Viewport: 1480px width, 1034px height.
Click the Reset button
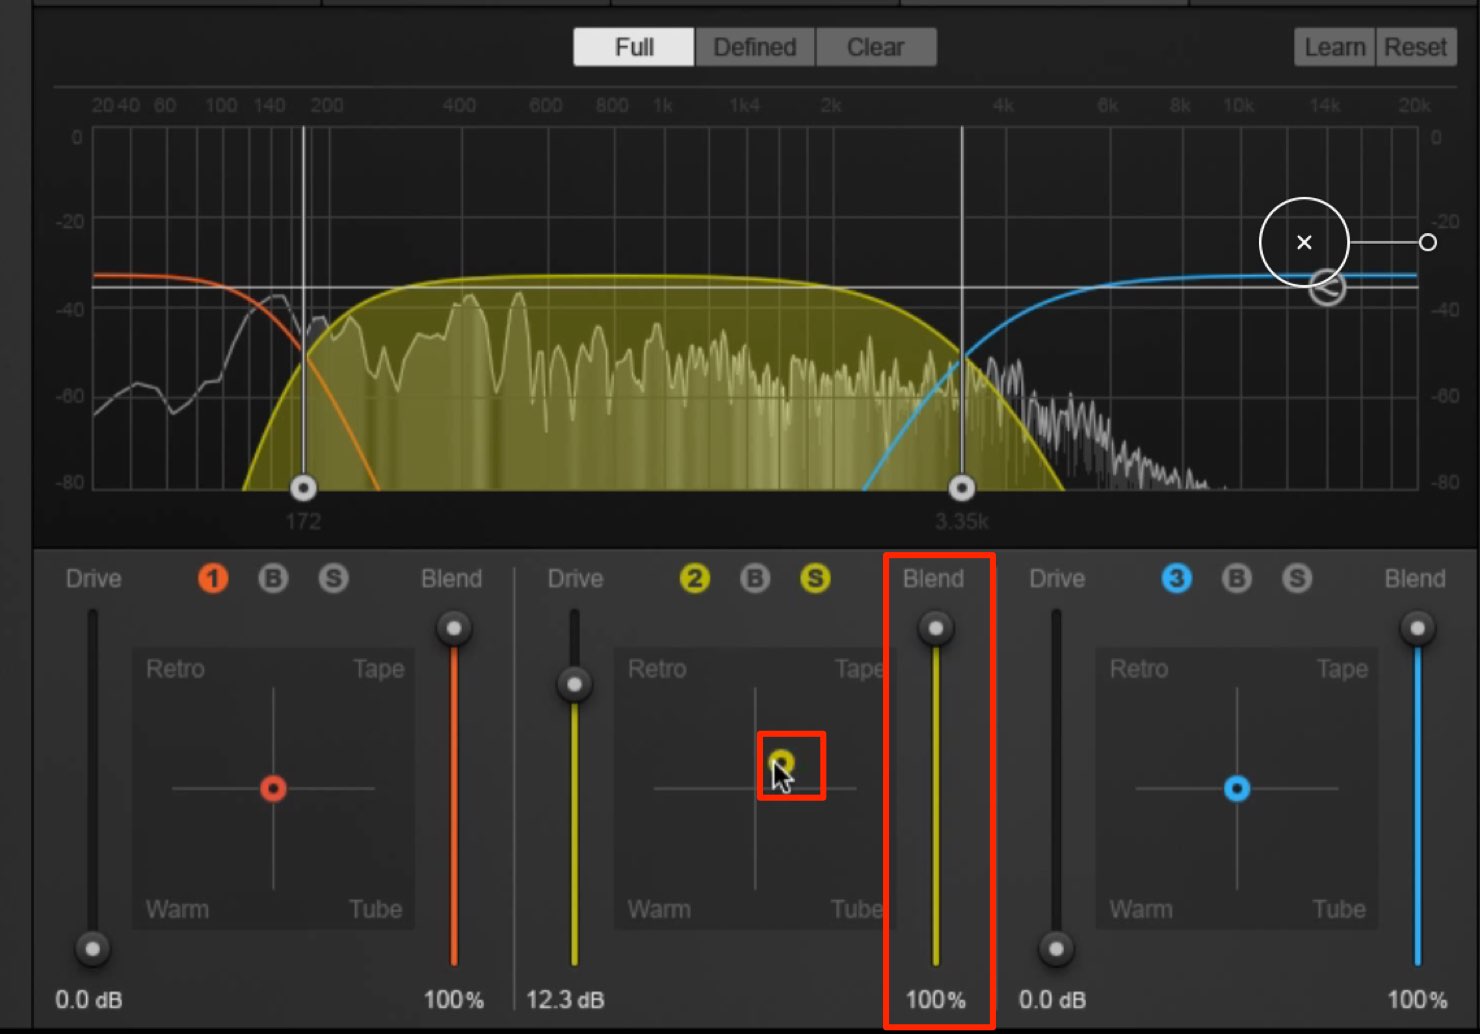[x=1415, y=47]
